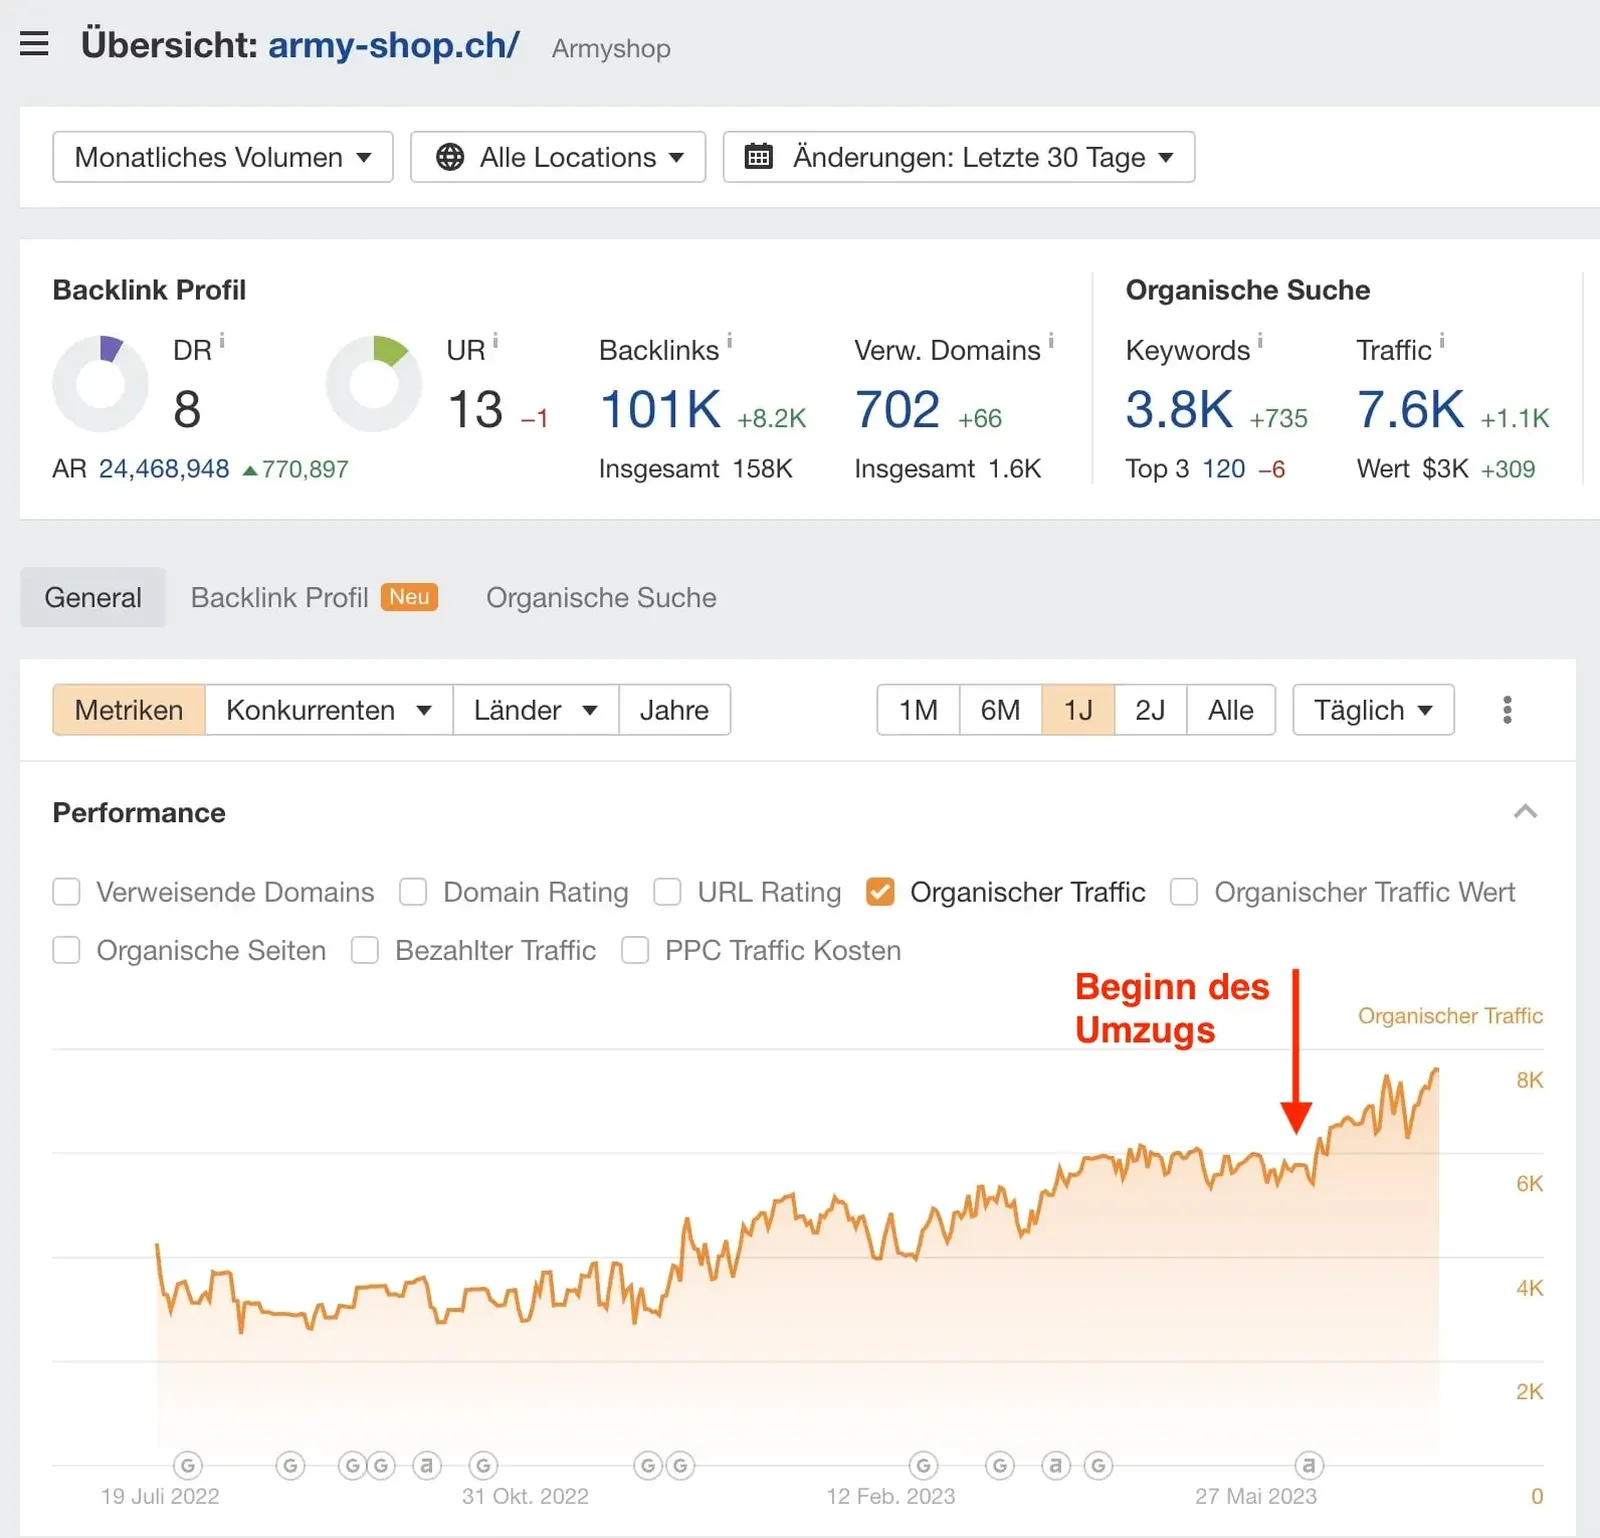1600x1538 pixels.
Task: Show UR info tooltip icon
Action: point(496,342)
